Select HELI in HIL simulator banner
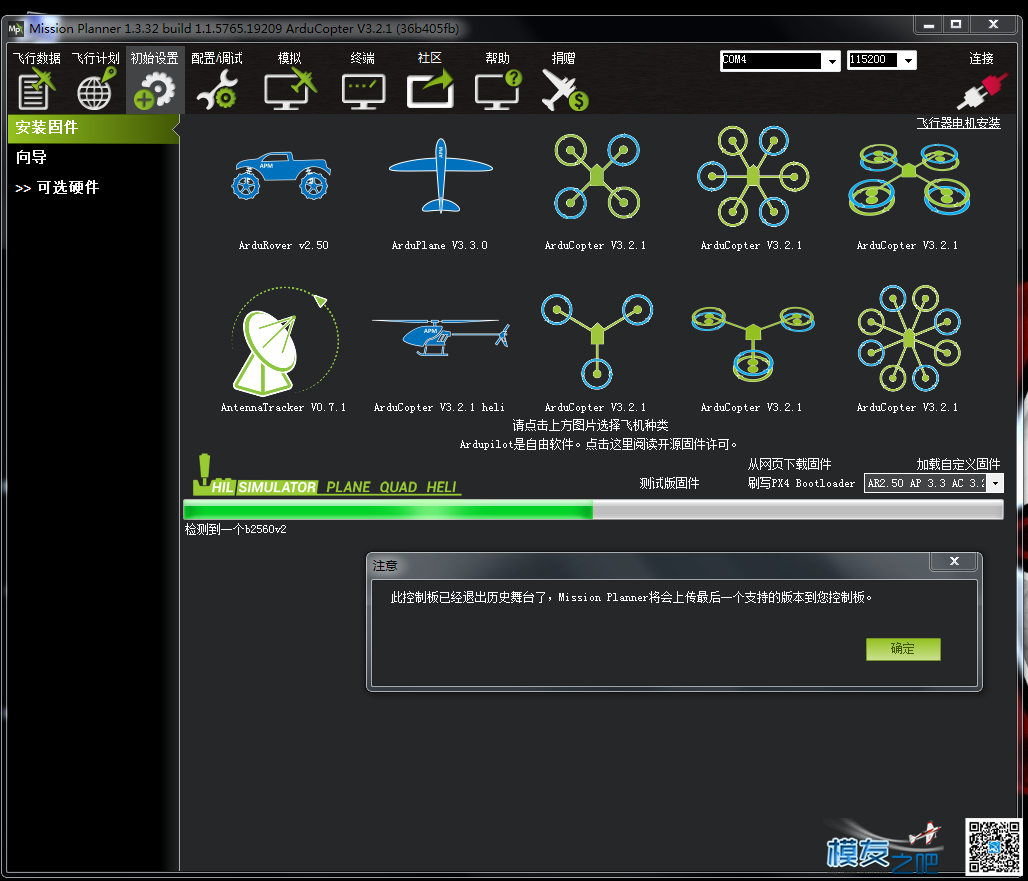The height and width of the screenshot is (881, 1028). (441, 487)
